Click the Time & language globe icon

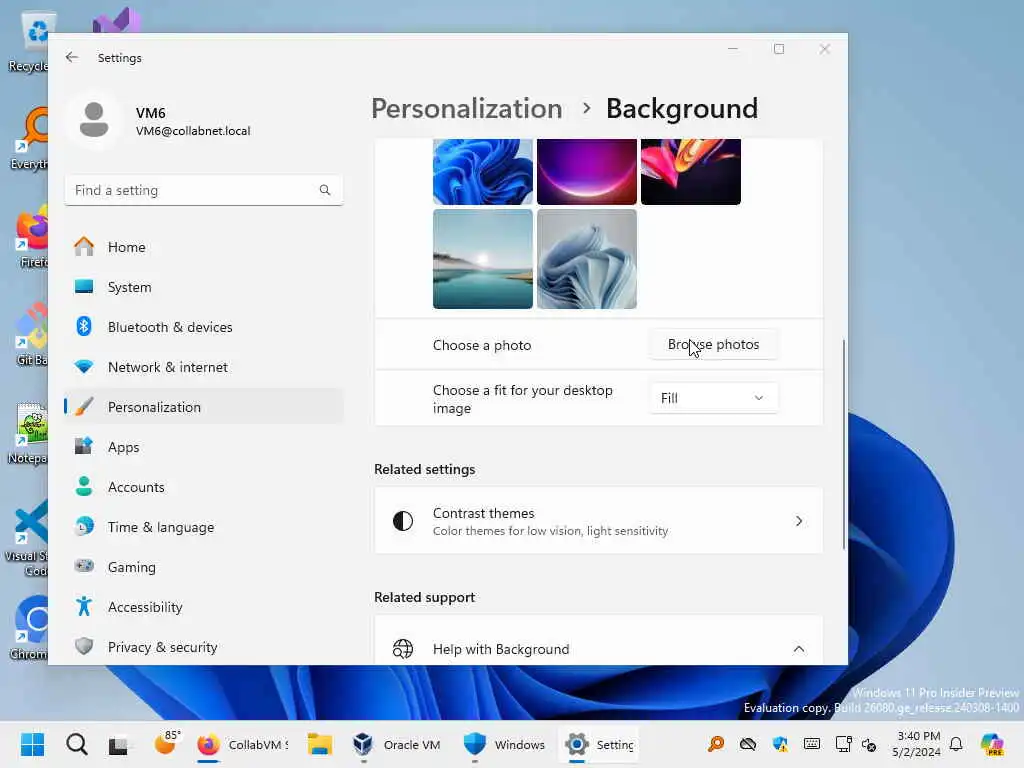(84, 526)
